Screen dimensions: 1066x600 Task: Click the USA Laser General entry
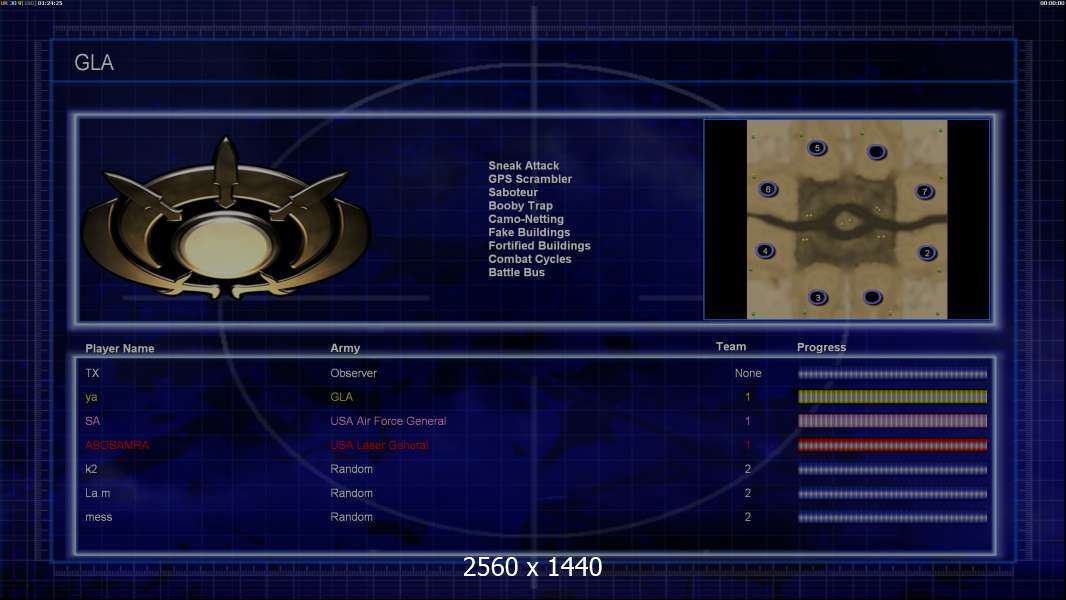pyautogui.click(x=379, y=445)
